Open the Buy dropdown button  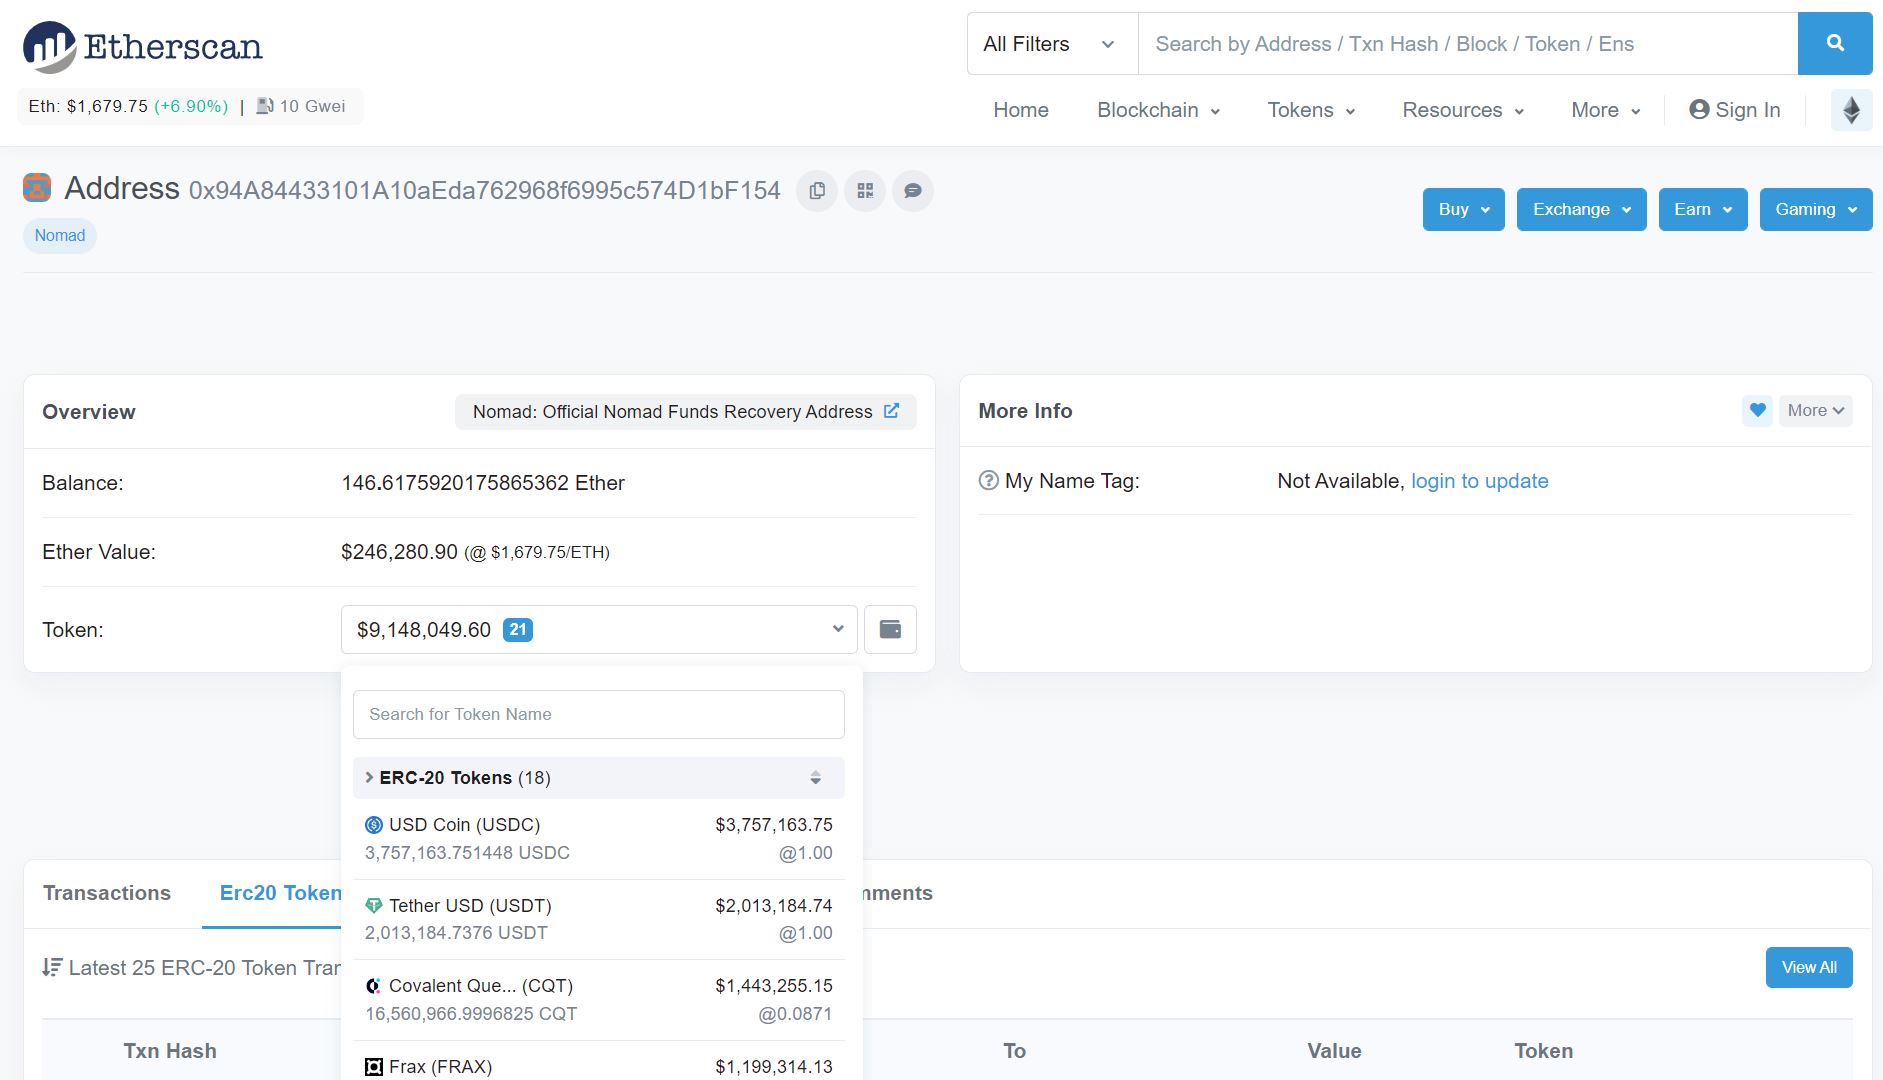pyautogui.click(x=1463, y=209)
